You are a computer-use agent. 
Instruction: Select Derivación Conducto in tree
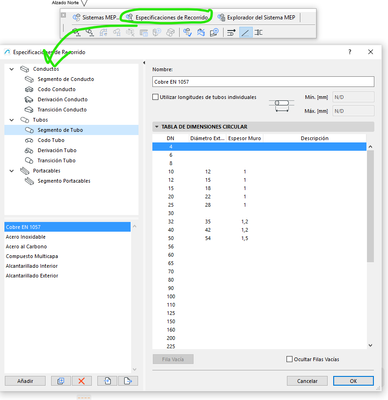click(63, 100)
